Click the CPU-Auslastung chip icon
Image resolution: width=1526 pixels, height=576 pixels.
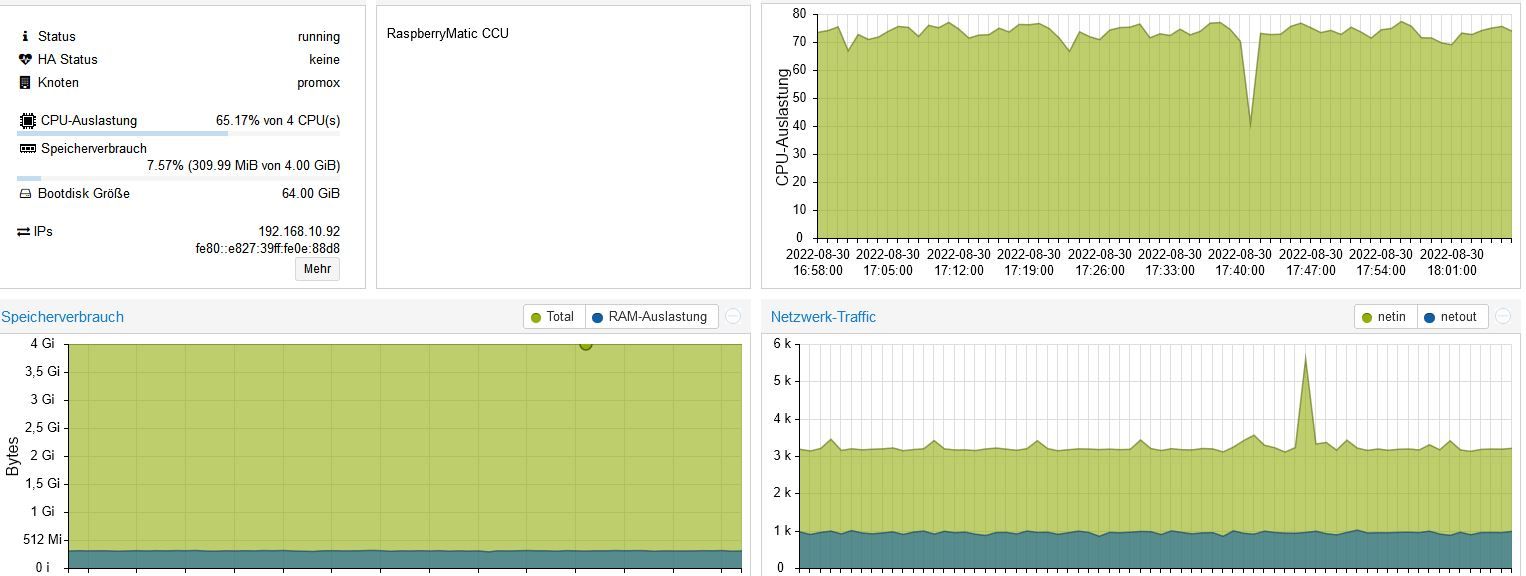(27, 120)
